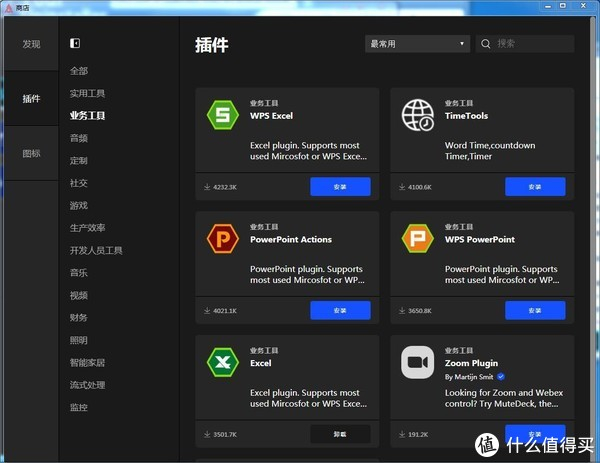Switch to the 图标 tab
This screenshot has width=600, height=463.
(31, 153)
